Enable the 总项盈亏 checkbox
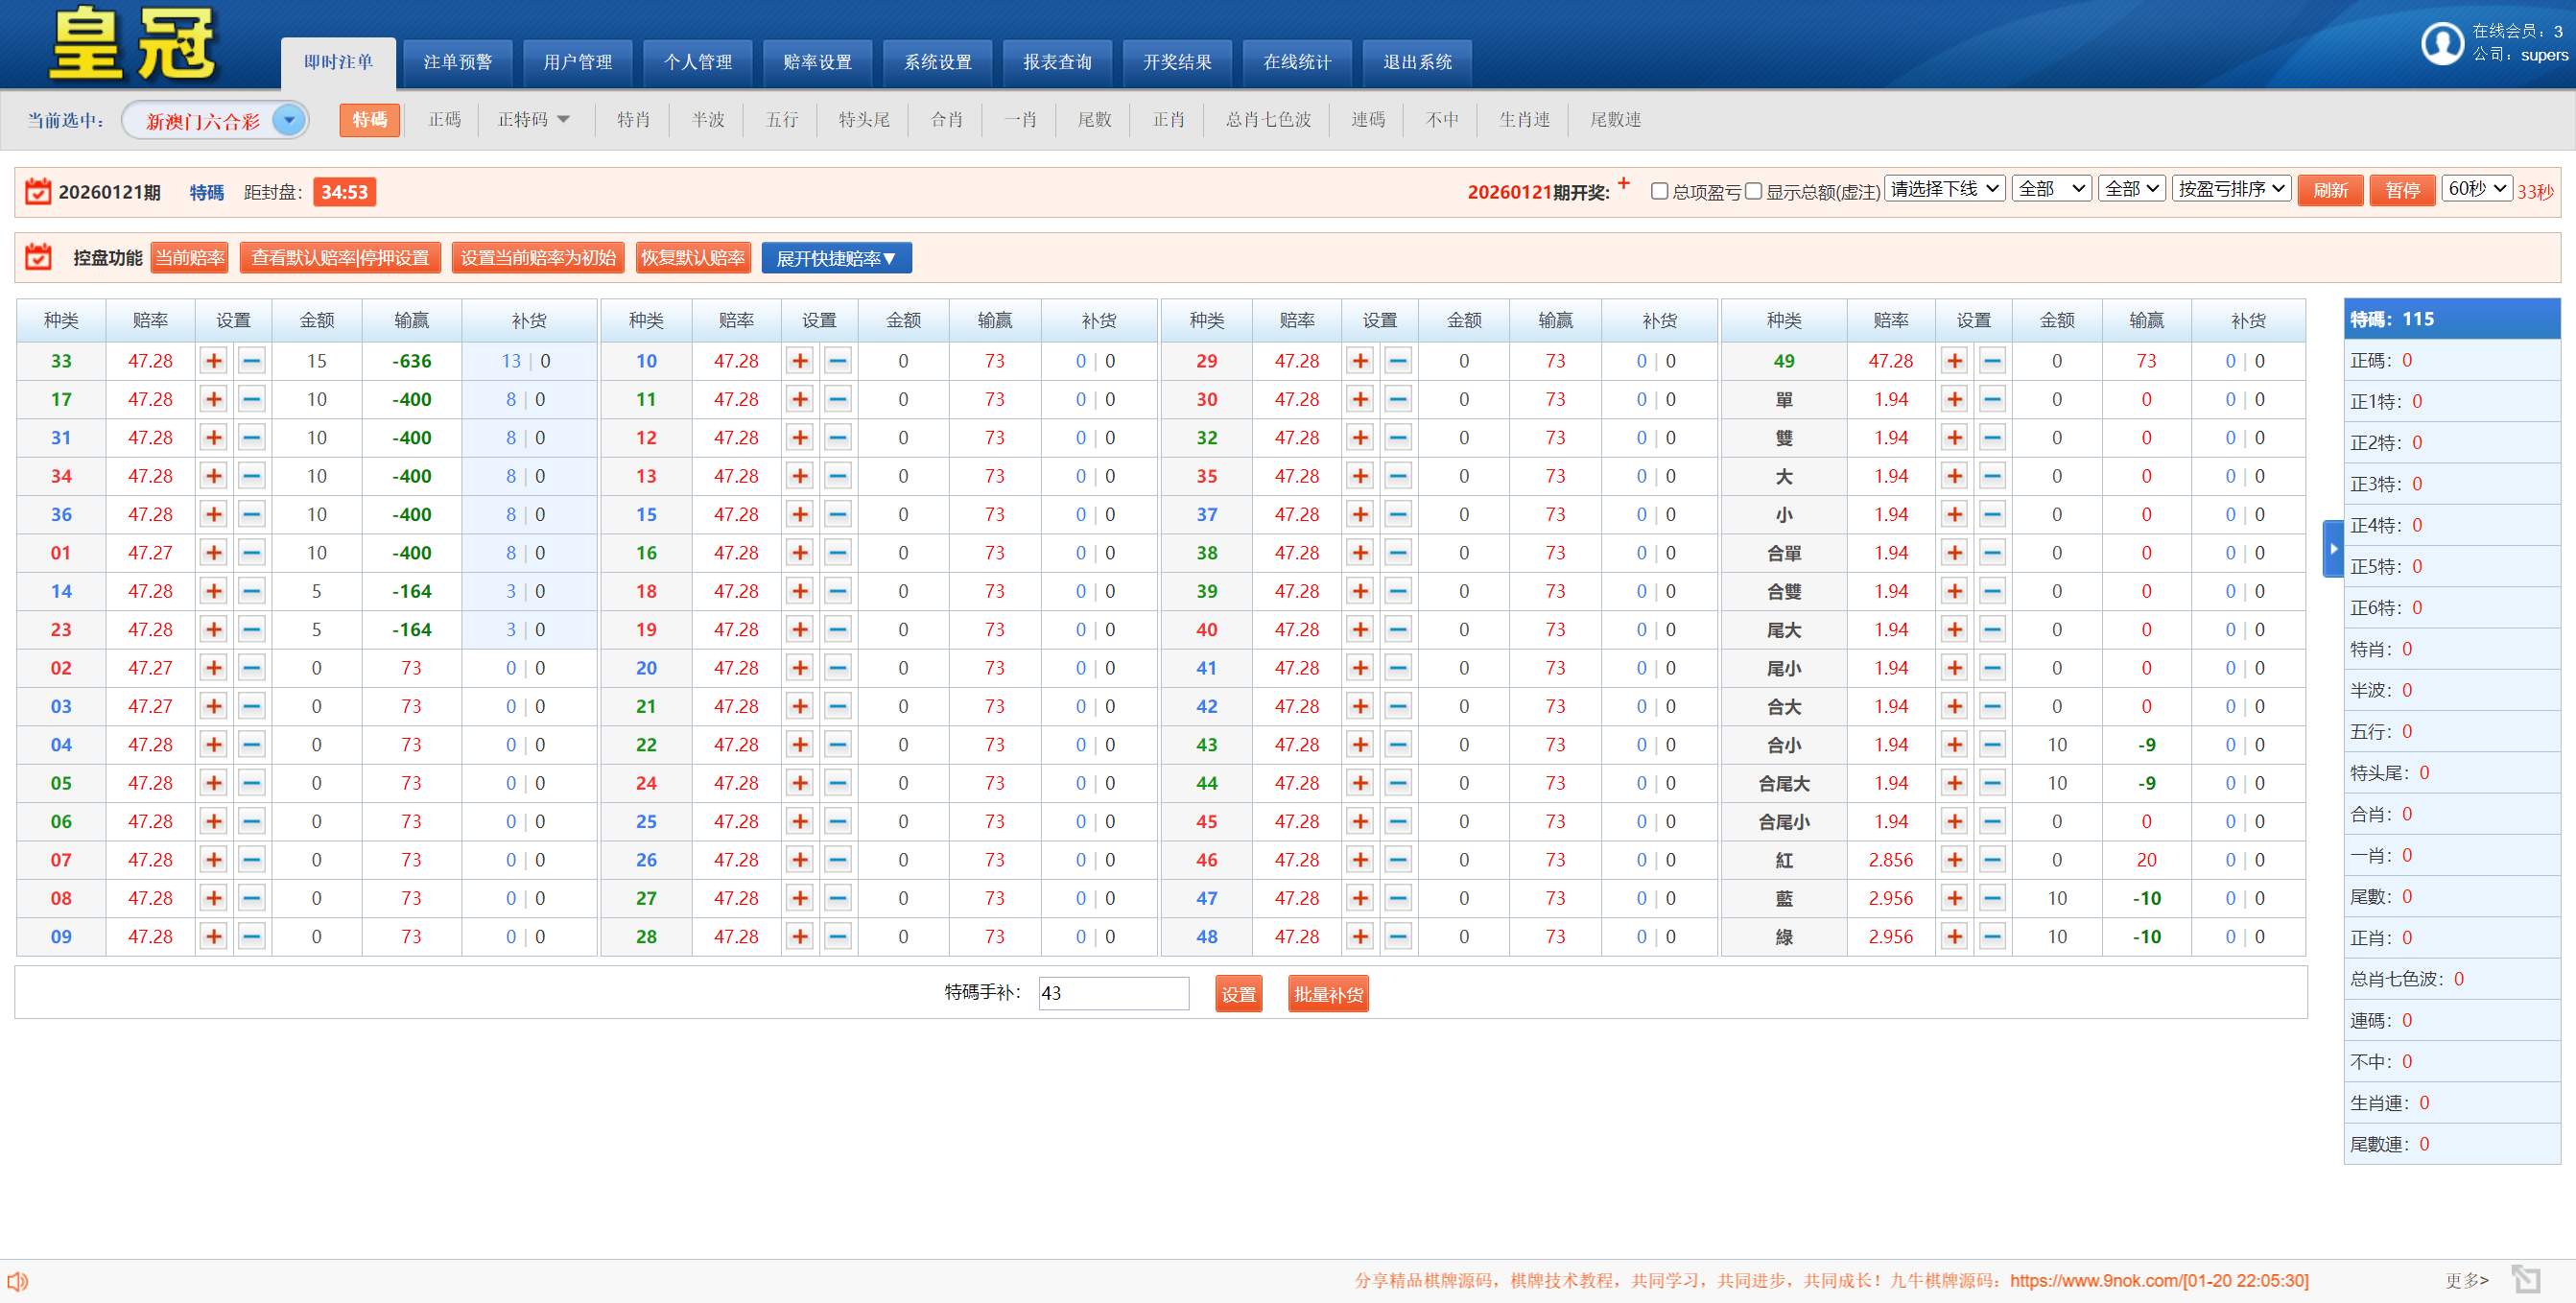Viewport: 2576px width, 1303px height. 1659,191
